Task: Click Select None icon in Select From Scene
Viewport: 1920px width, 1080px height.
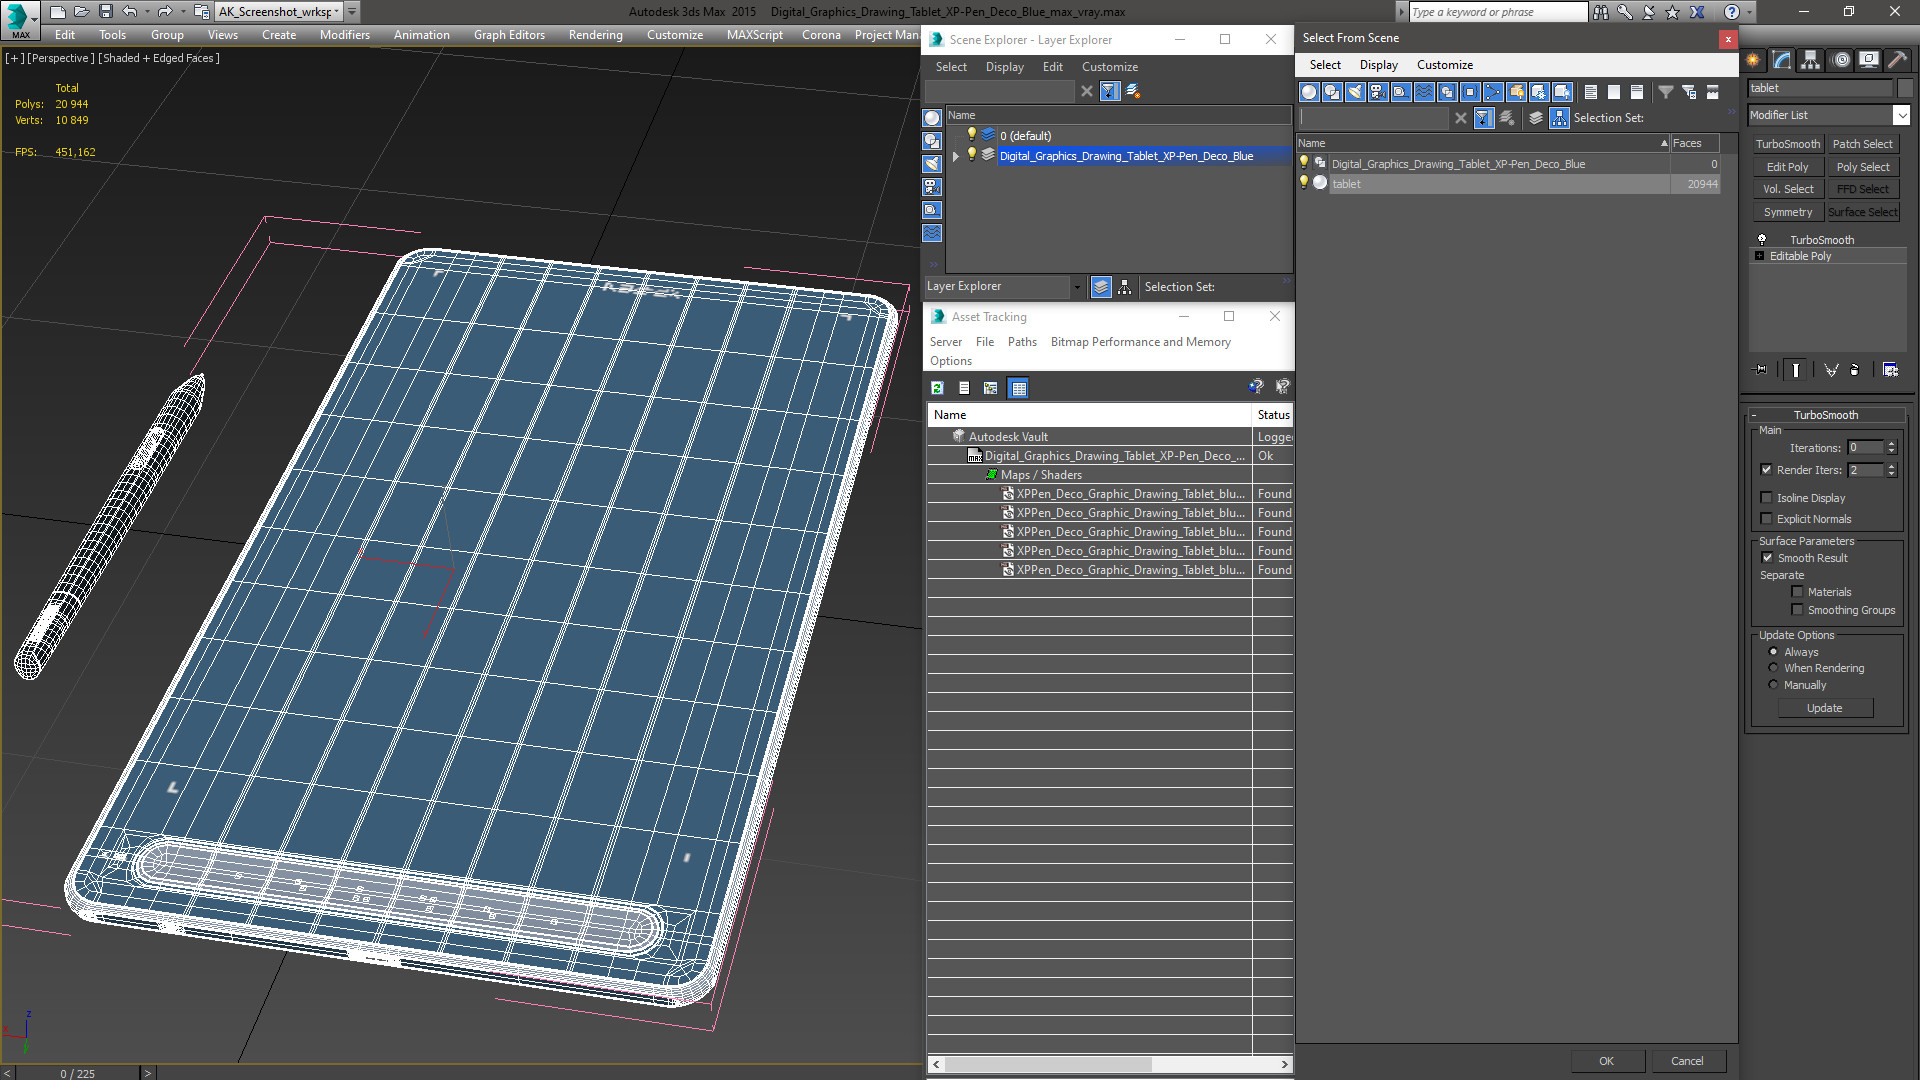Action: pos(1614,92)
